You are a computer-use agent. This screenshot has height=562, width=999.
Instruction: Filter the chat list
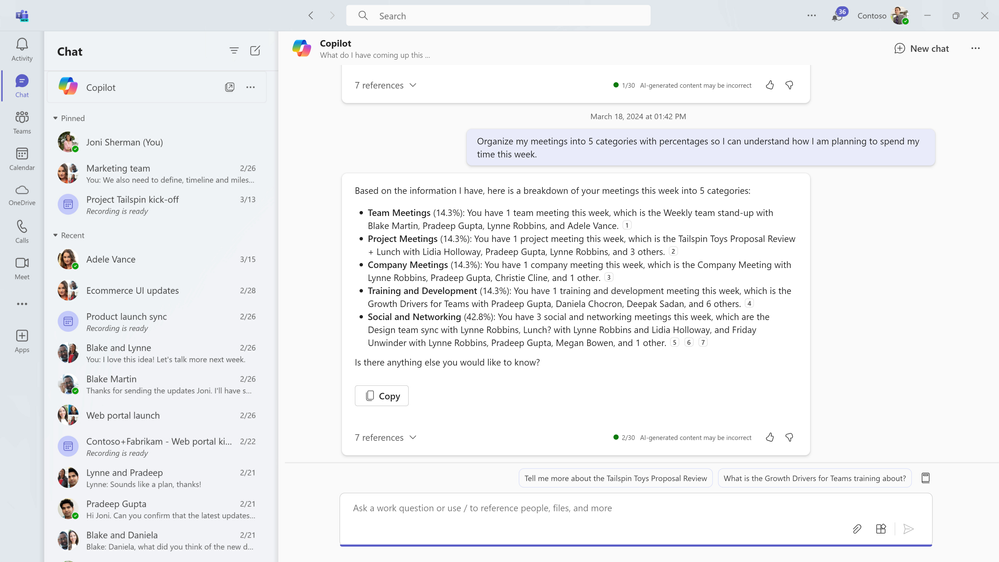point(234,51)
